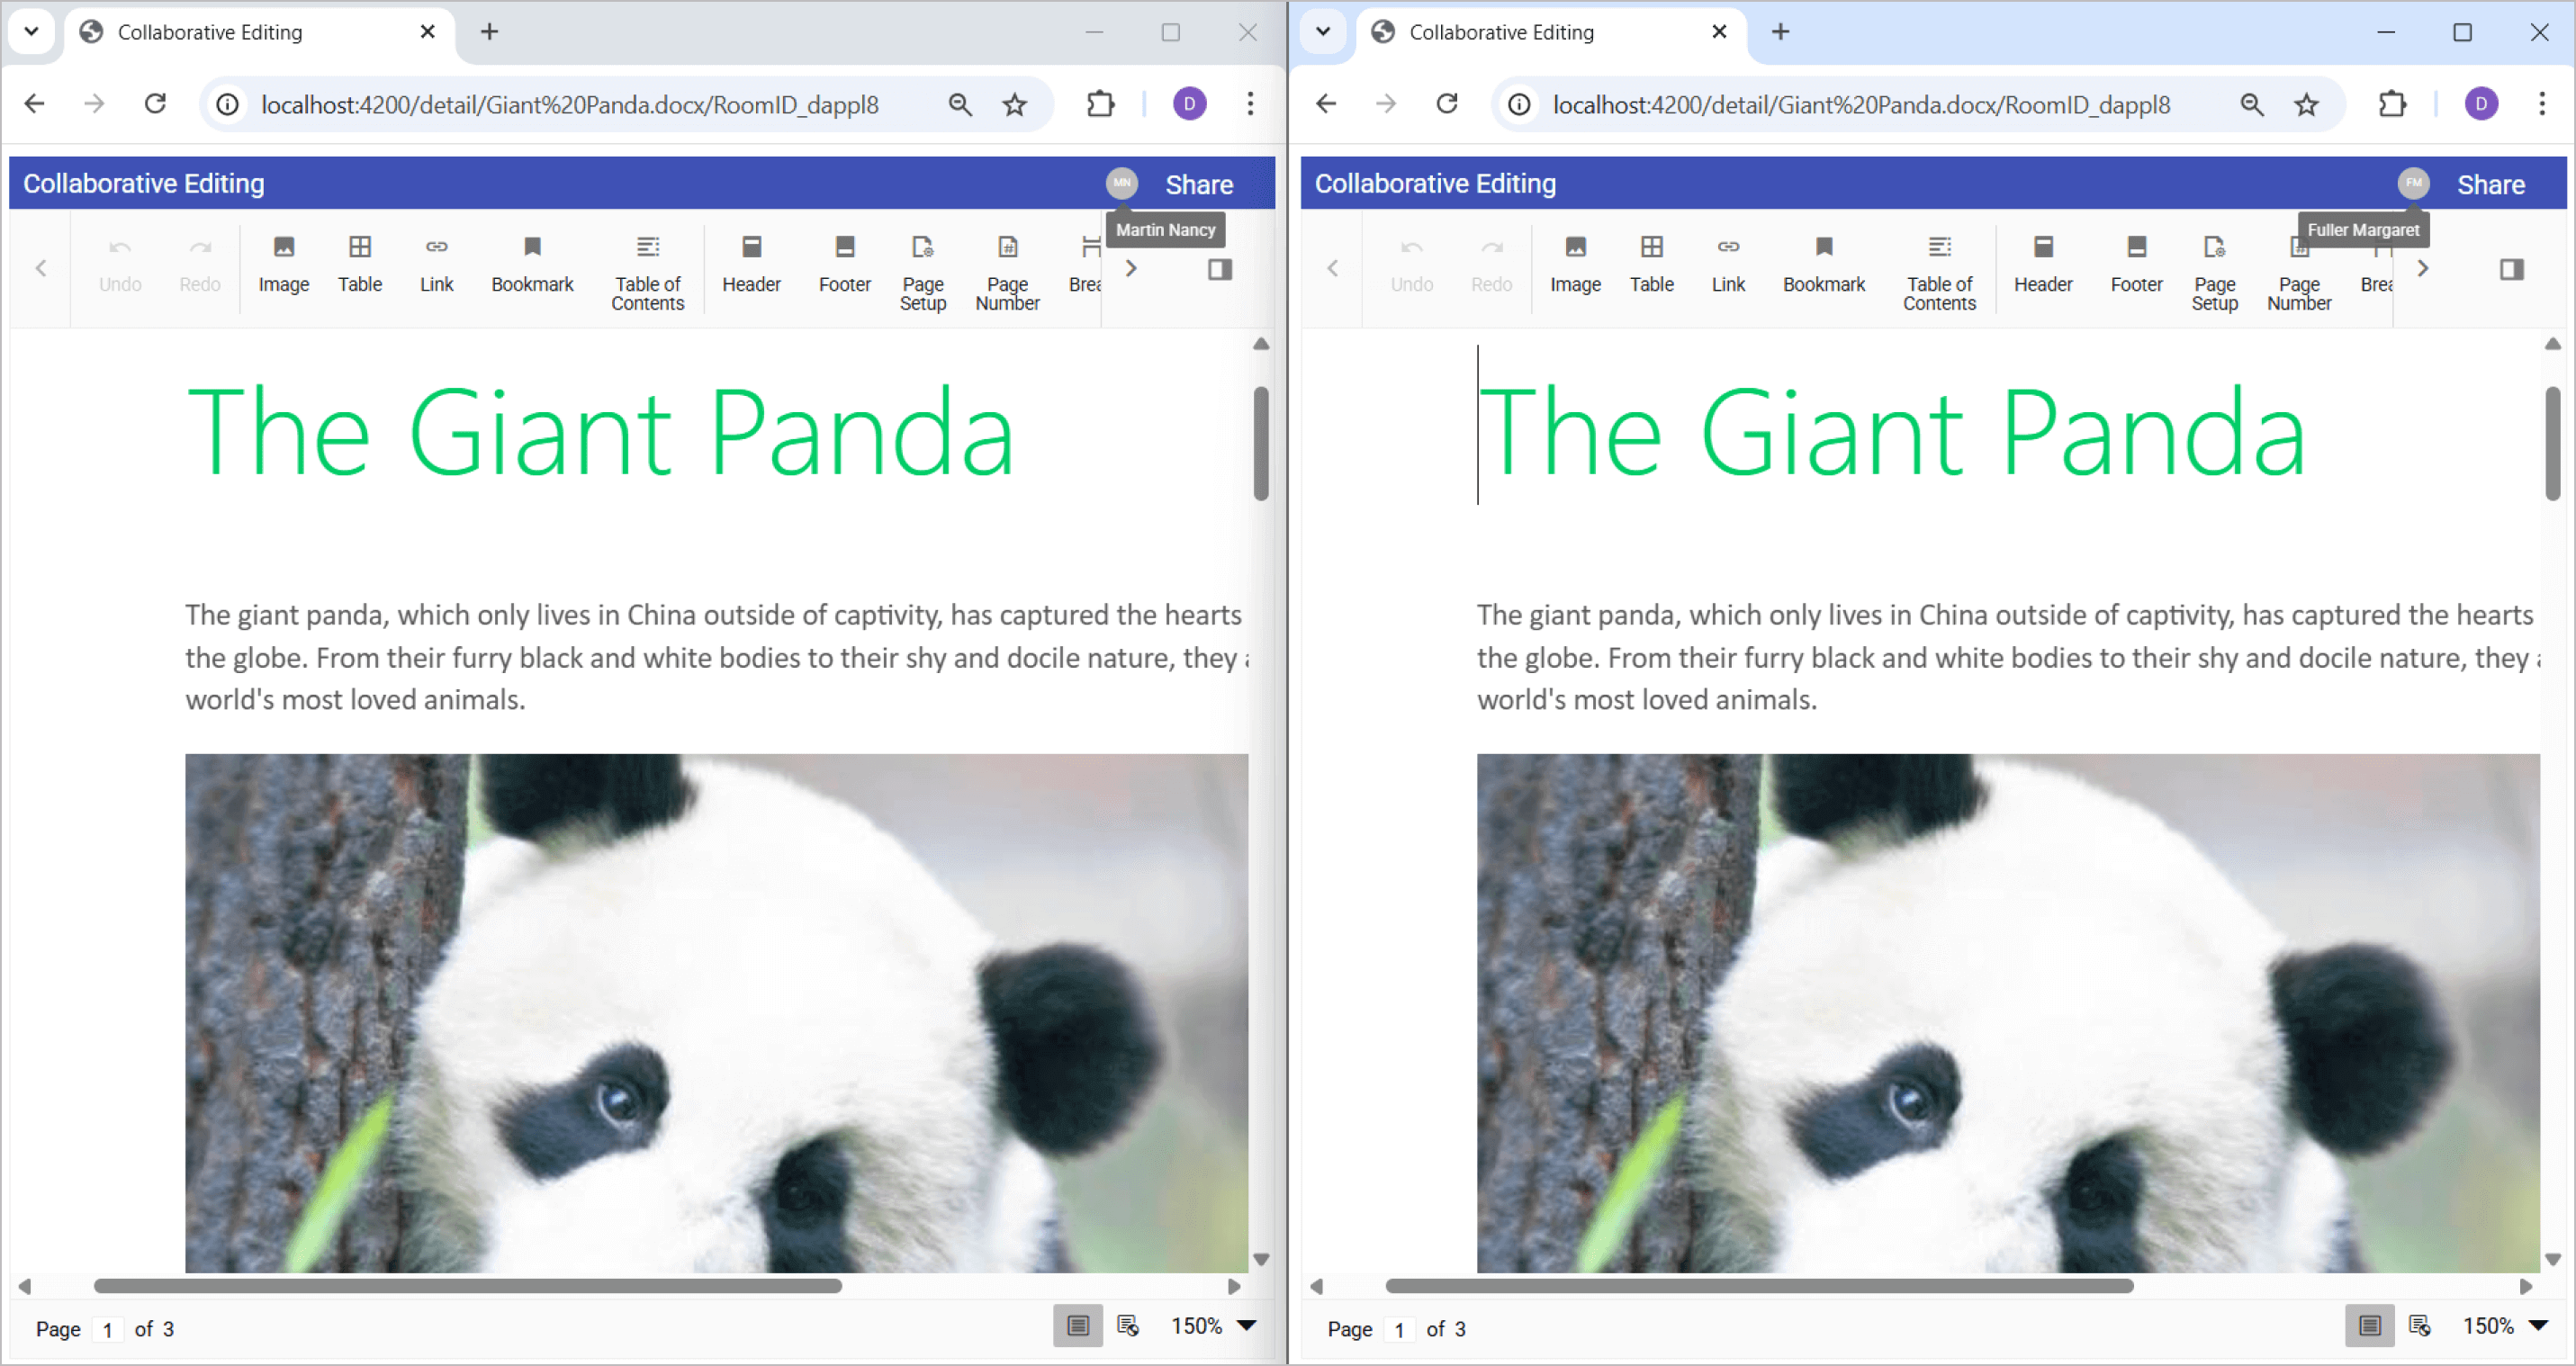This screenshot has height=1366, width=2576.
Task: Switch to web layout in left editor
Action: pyautogui.click(x=1128, y=1326)
